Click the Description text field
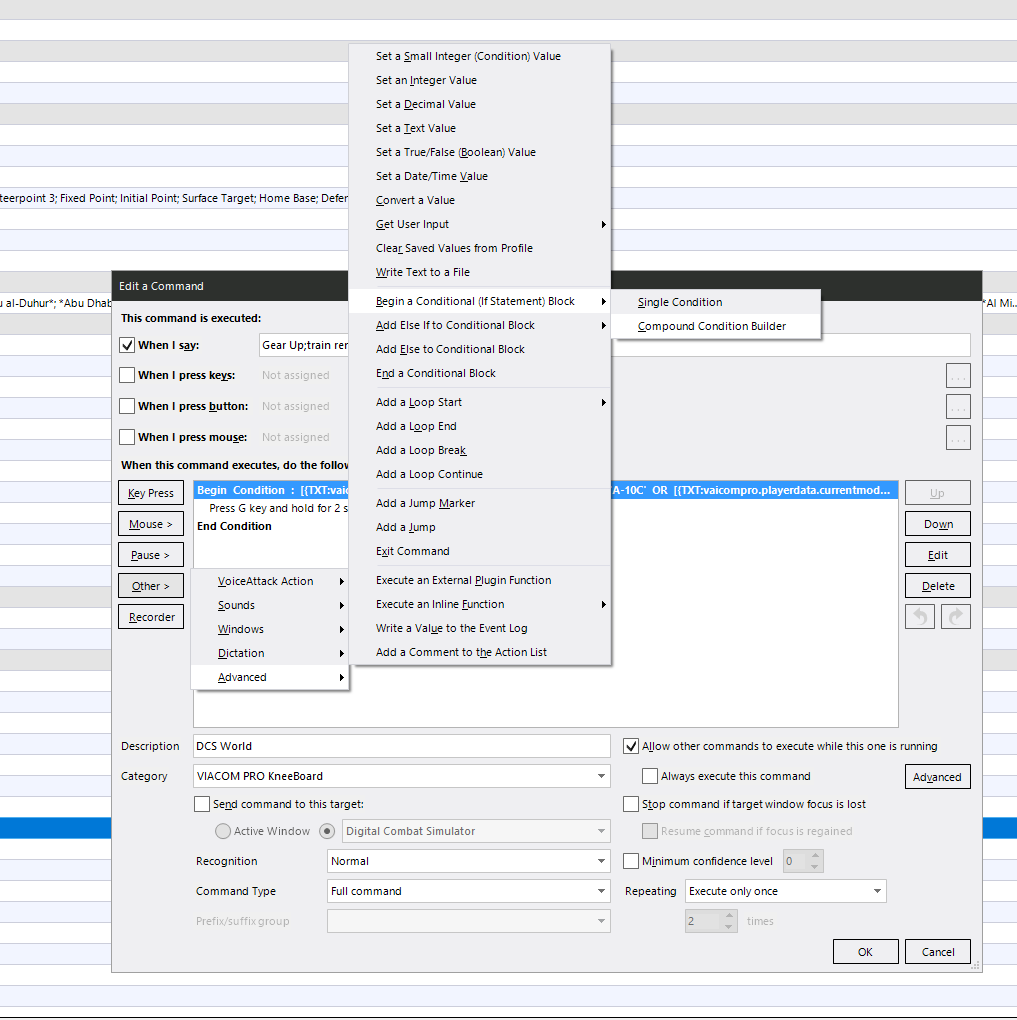The image size is (1017, 1020). (401, 746)
